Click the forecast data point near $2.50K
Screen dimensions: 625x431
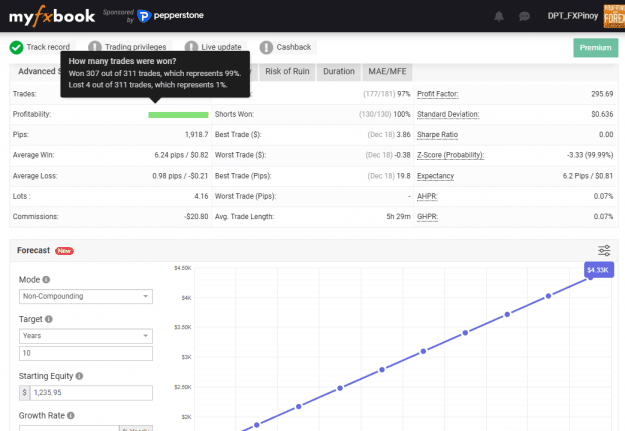tap(340, 388)
